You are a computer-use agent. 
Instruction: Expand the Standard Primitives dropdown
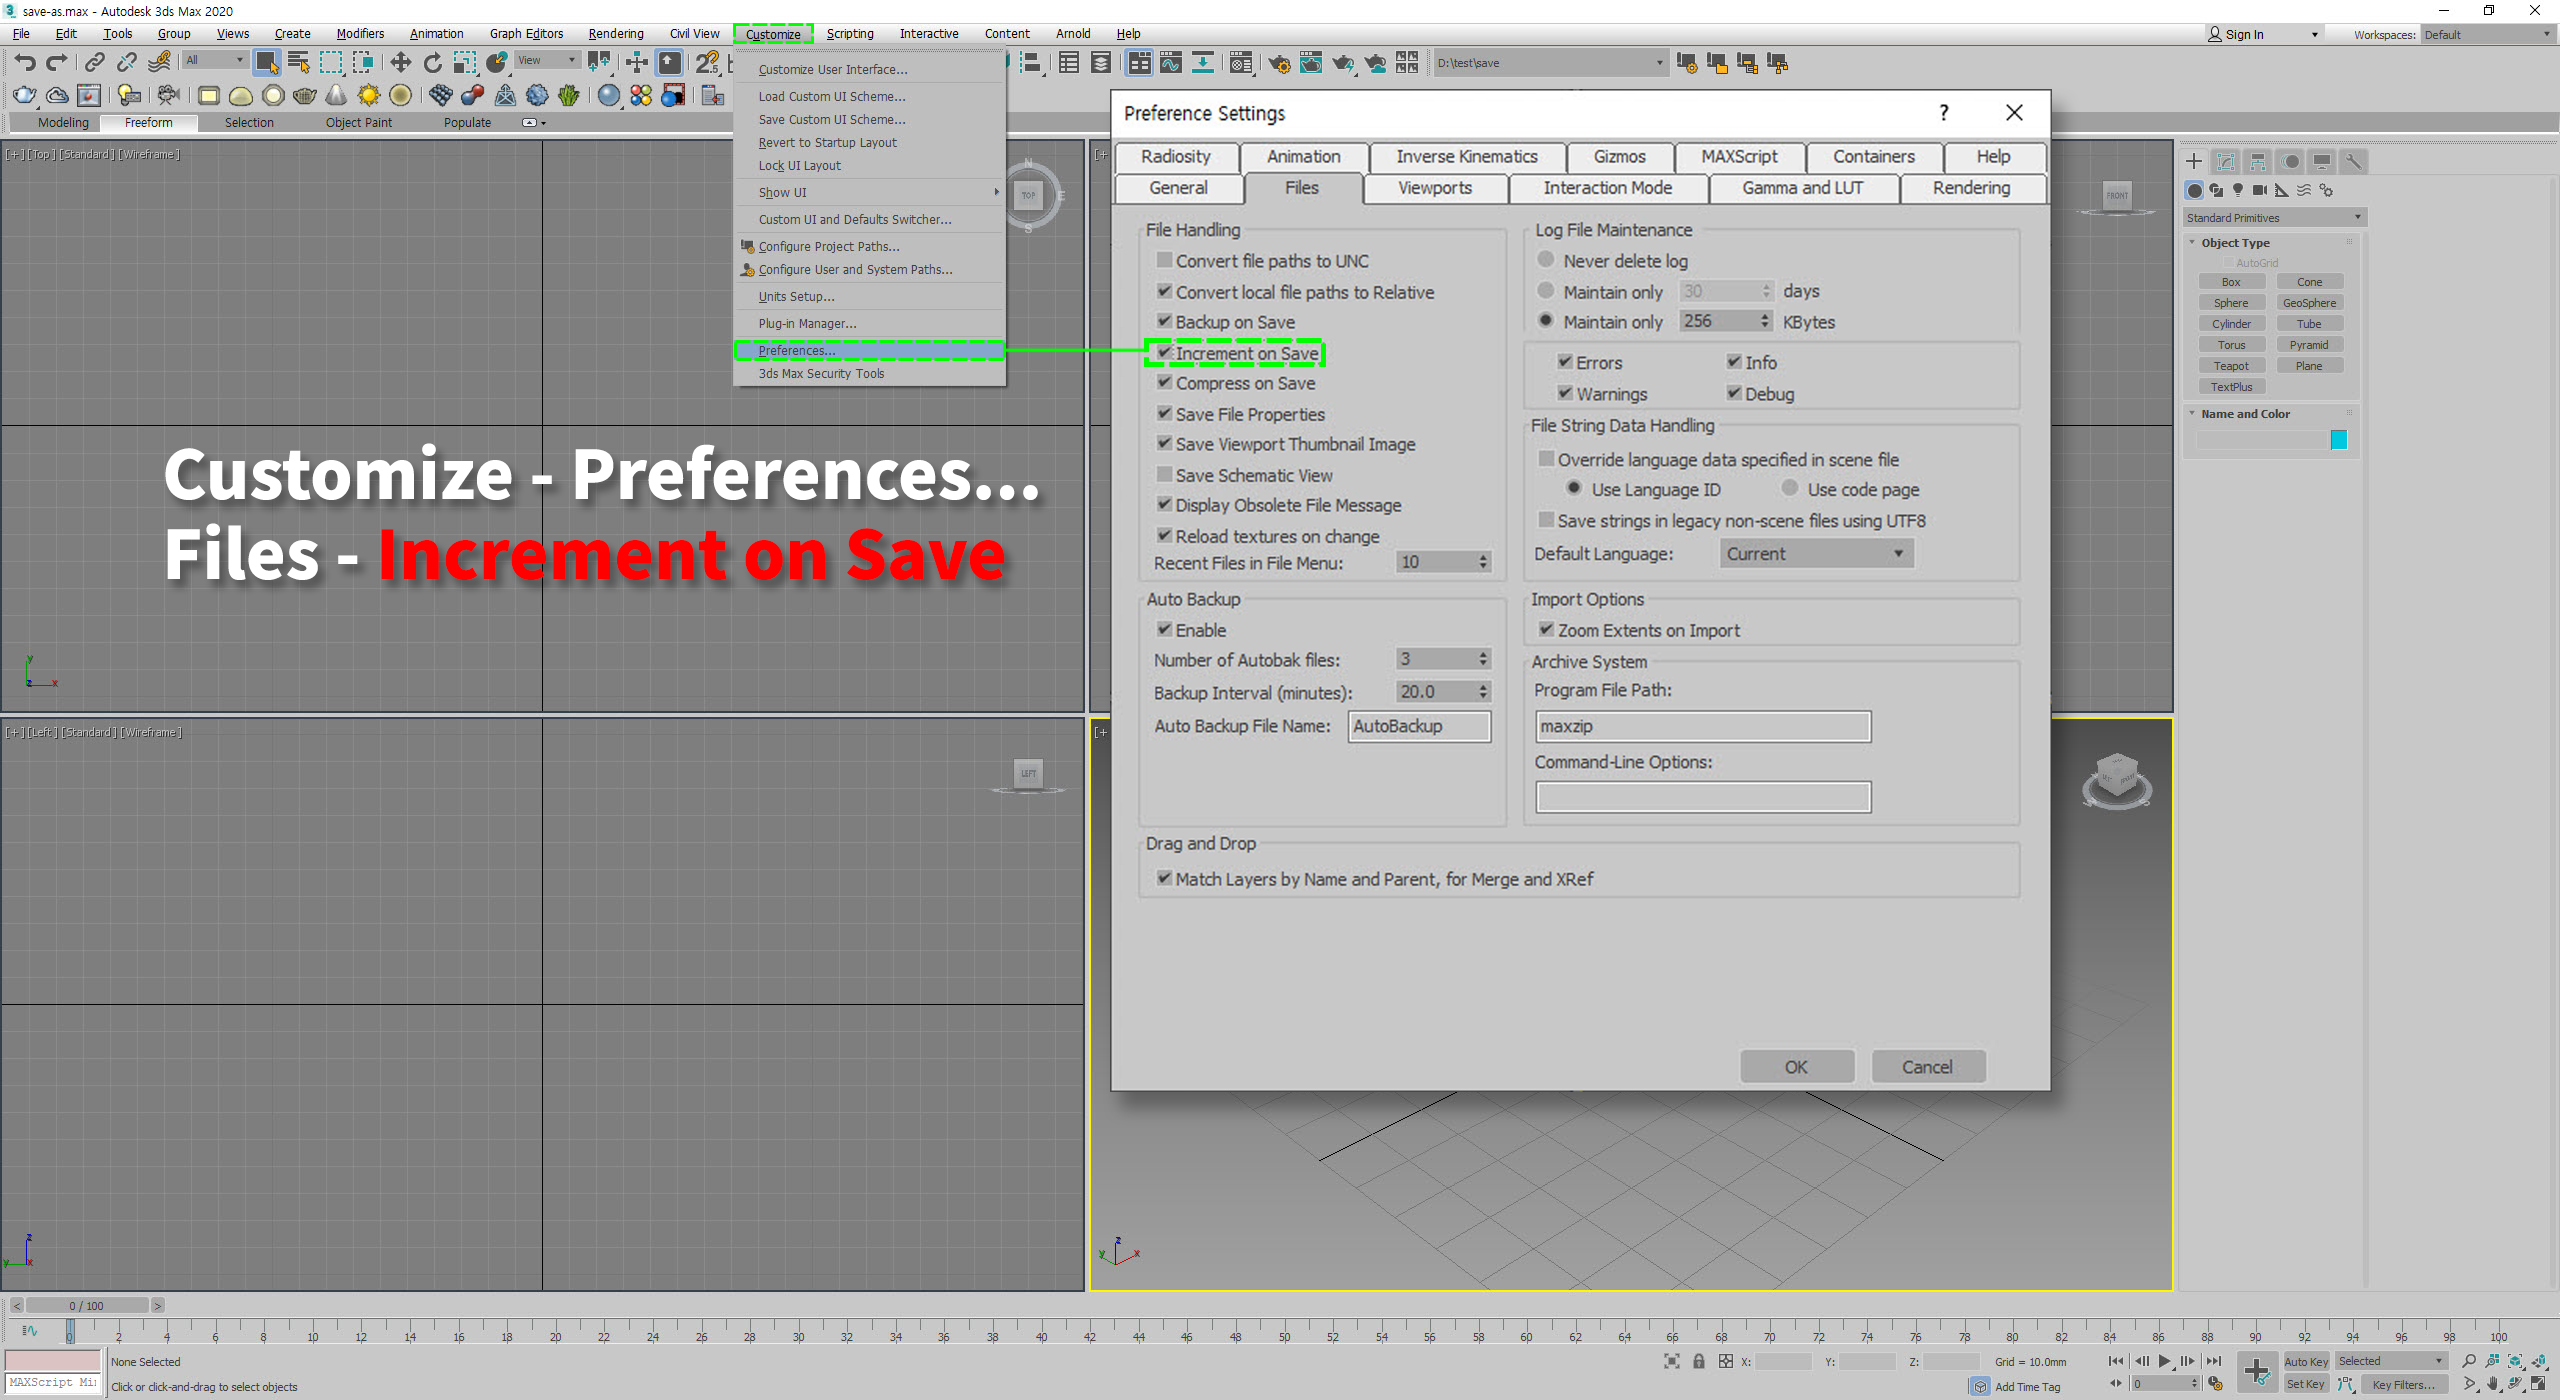[2273, 218]
